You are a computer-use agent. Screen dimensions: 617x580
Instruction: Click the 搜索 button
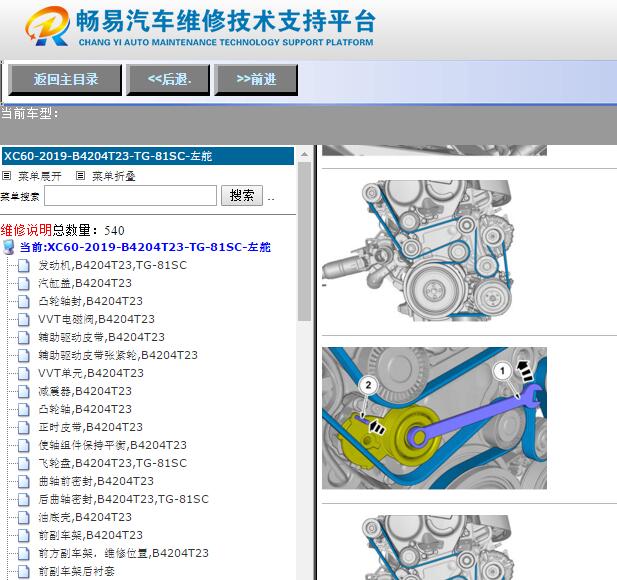[x=242, y=195]
